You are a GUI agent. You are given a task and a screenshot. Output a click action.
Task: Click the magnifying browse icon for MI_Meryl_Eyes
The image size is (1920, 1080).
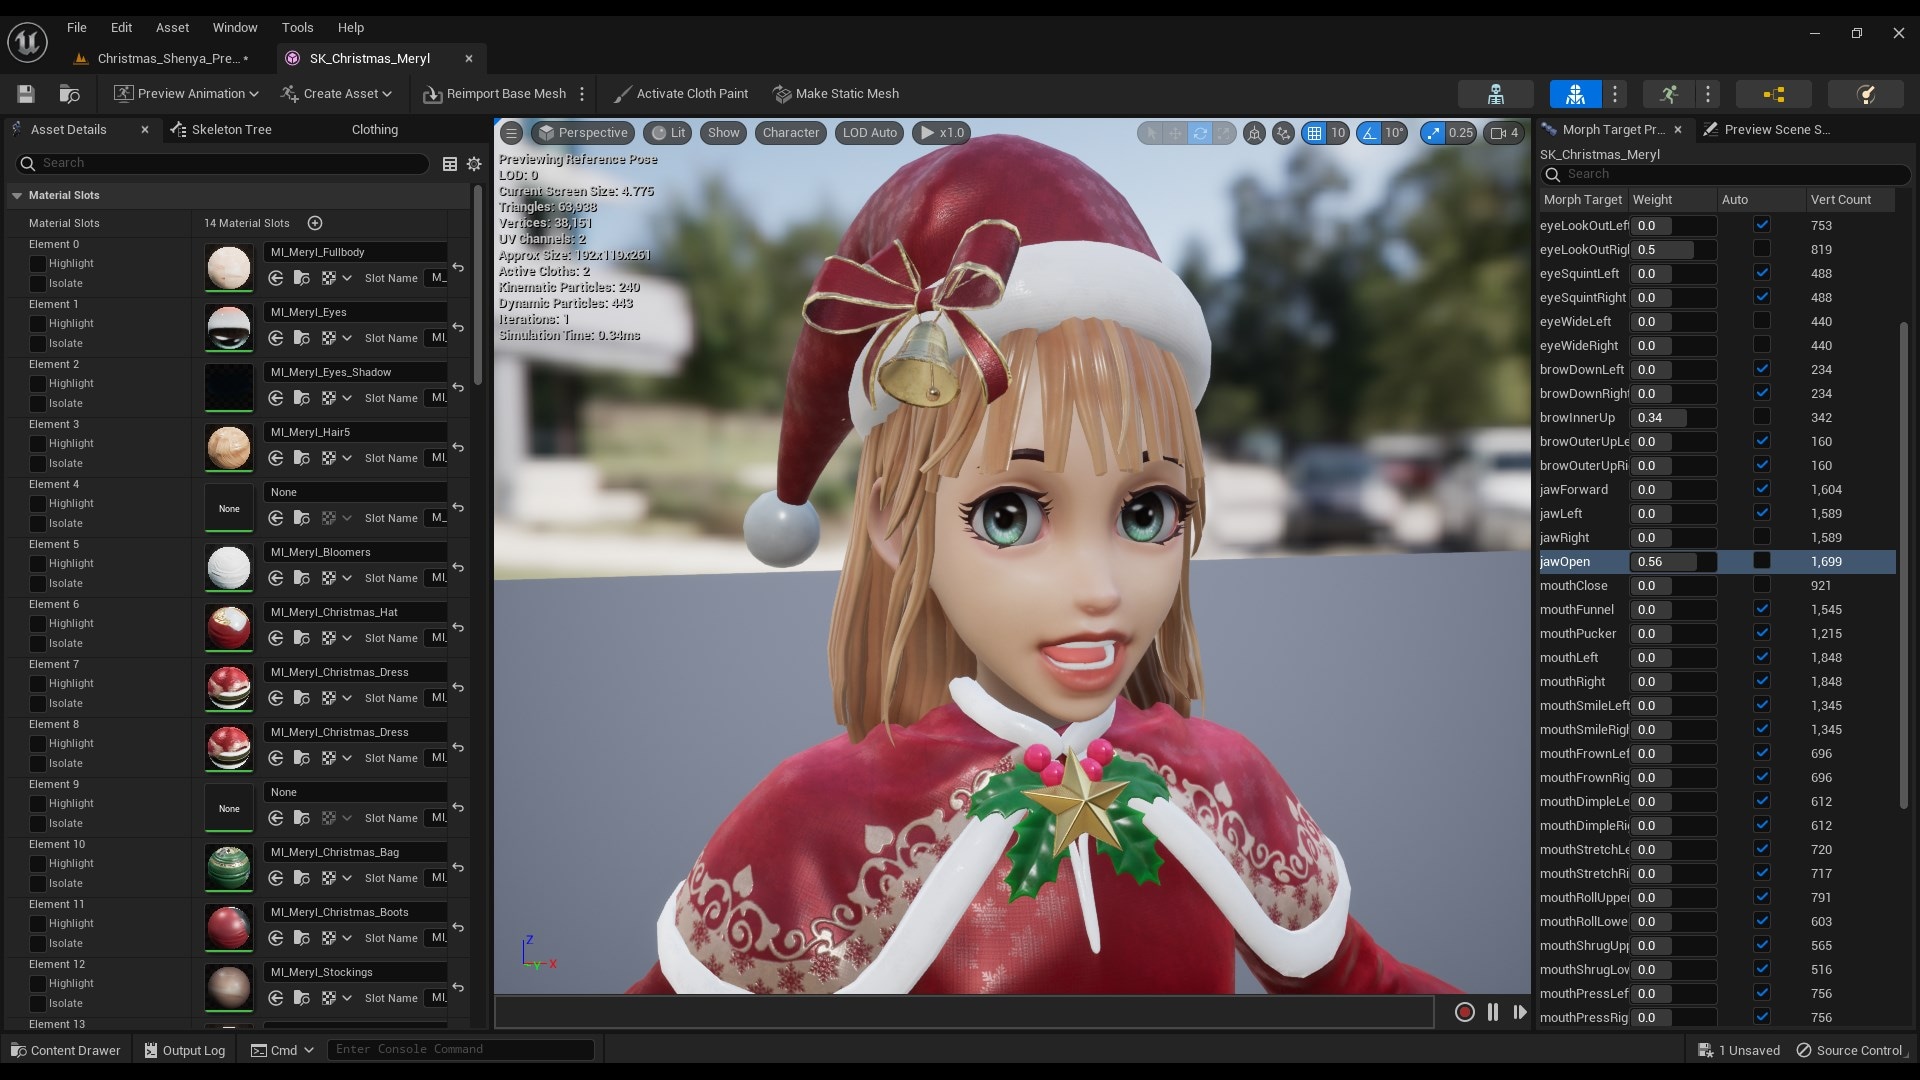pyautogui.click(x=302, y=338)
